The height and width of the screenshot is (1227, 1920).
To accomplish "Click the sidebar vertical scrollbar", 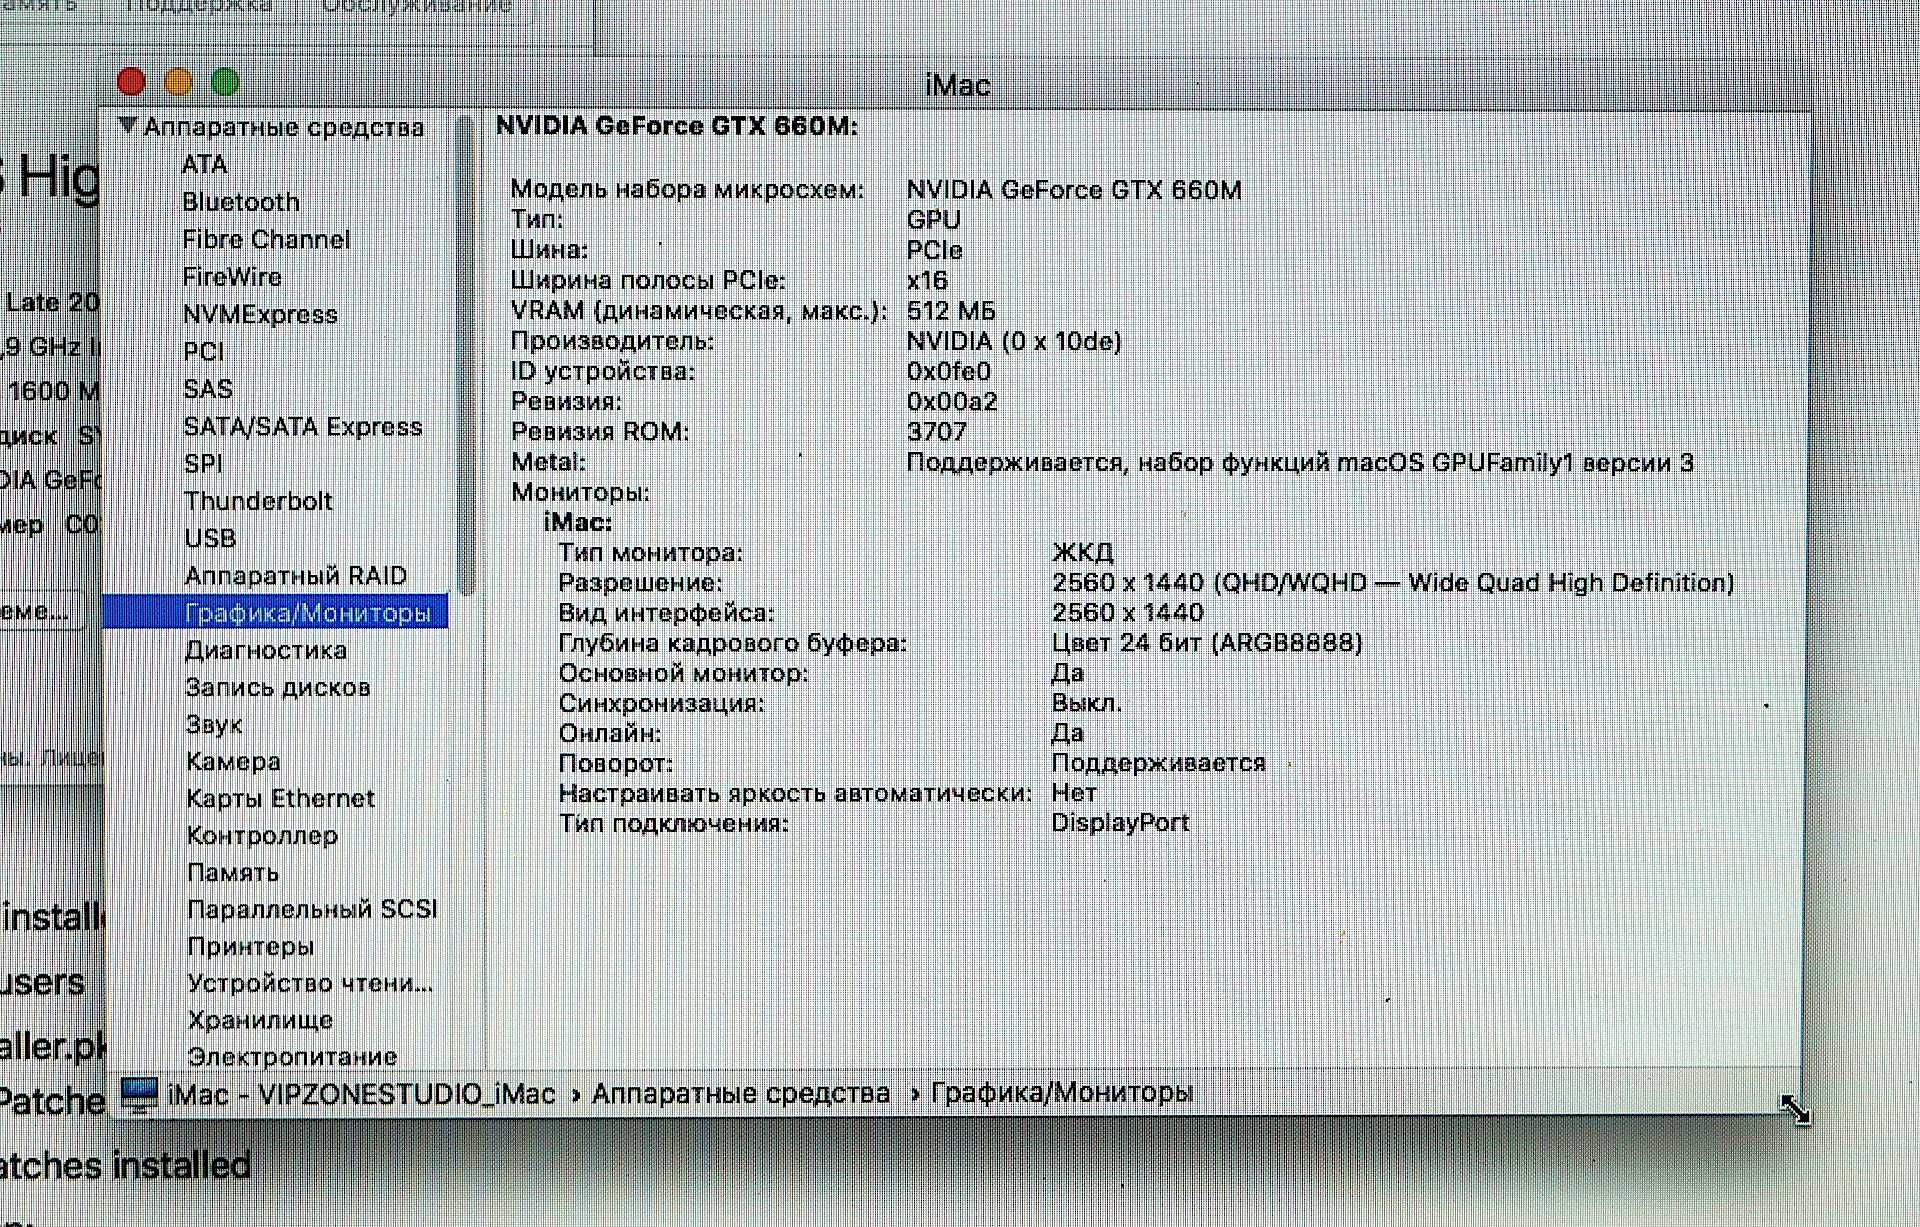I will coord(464,355).
